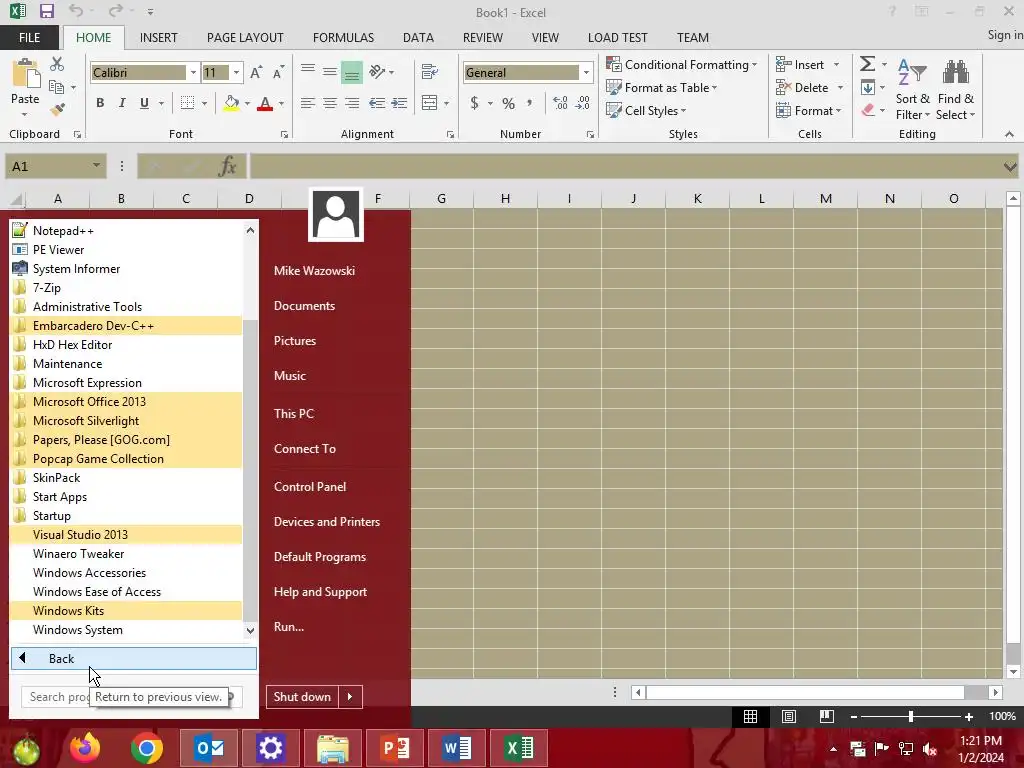Toggle Align Left
The height and width of the screenshot is (768, 1024).
[x=308, y=103]
